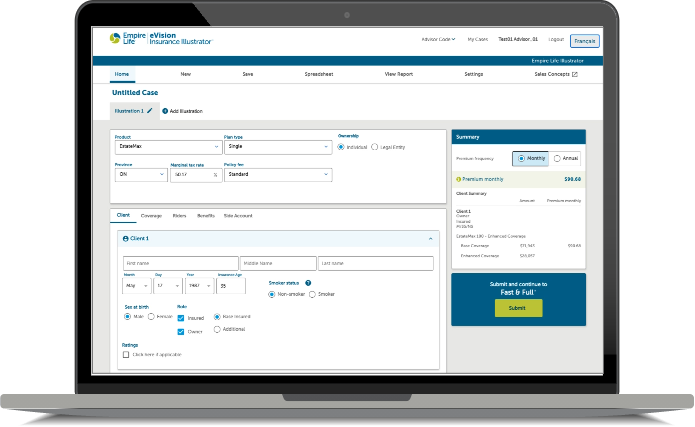Screen dimensions: 695x427
Task: Open Sales Concepts via external link icon
Action: [x=574, y=75]
